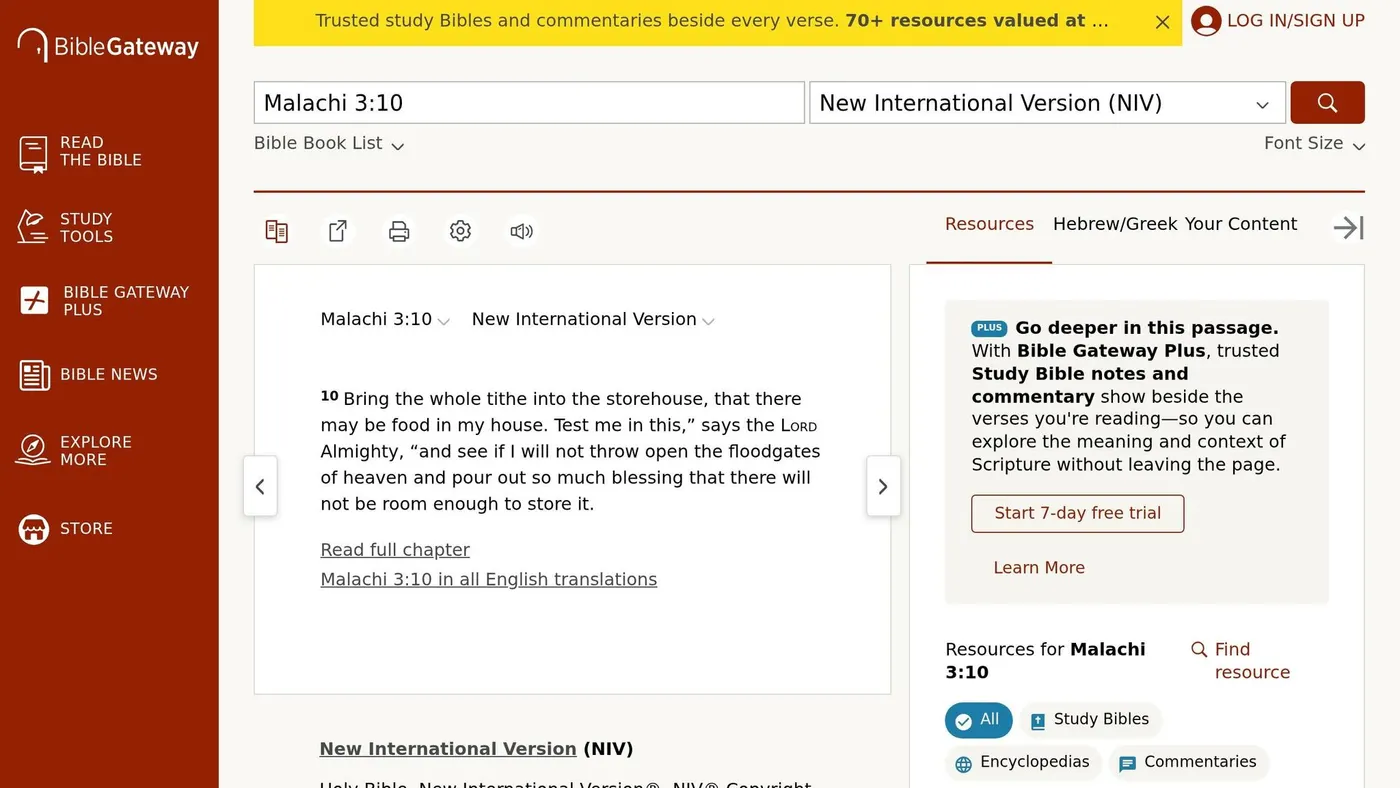Click the PLUS badge in promo box

coord(989,328)
